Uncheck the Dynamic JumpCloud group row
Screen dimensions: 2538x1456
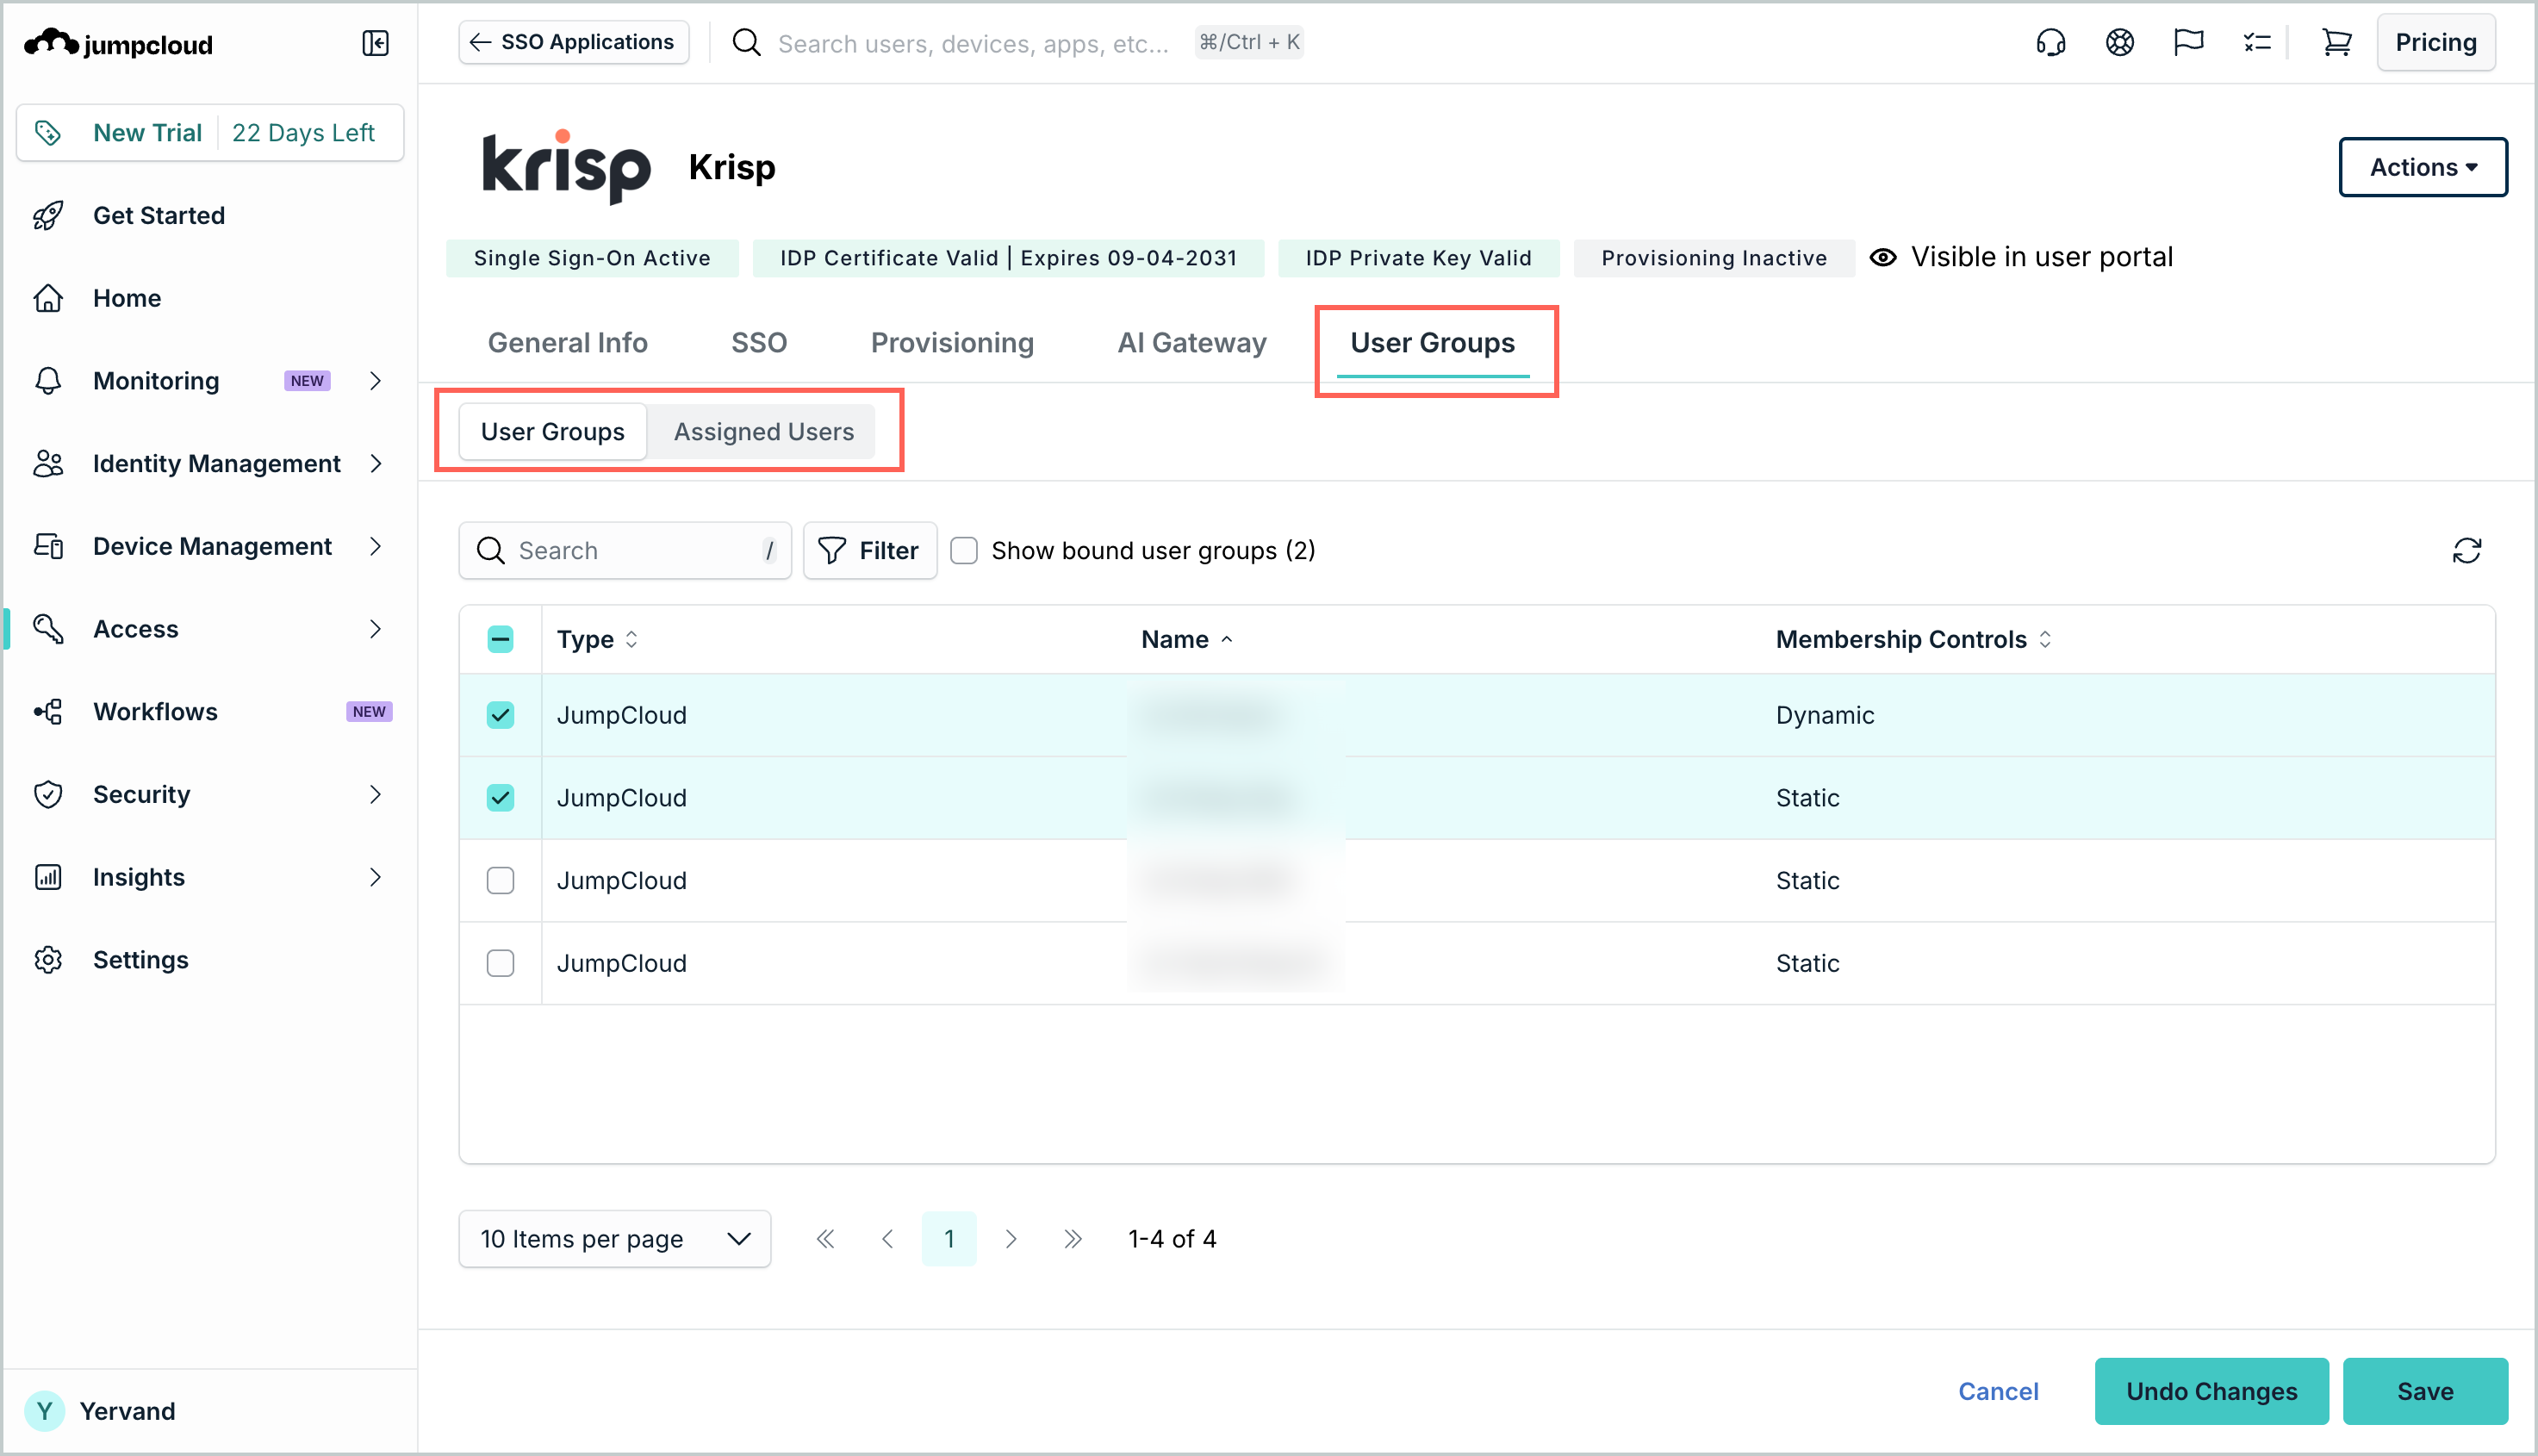[500, 715]
